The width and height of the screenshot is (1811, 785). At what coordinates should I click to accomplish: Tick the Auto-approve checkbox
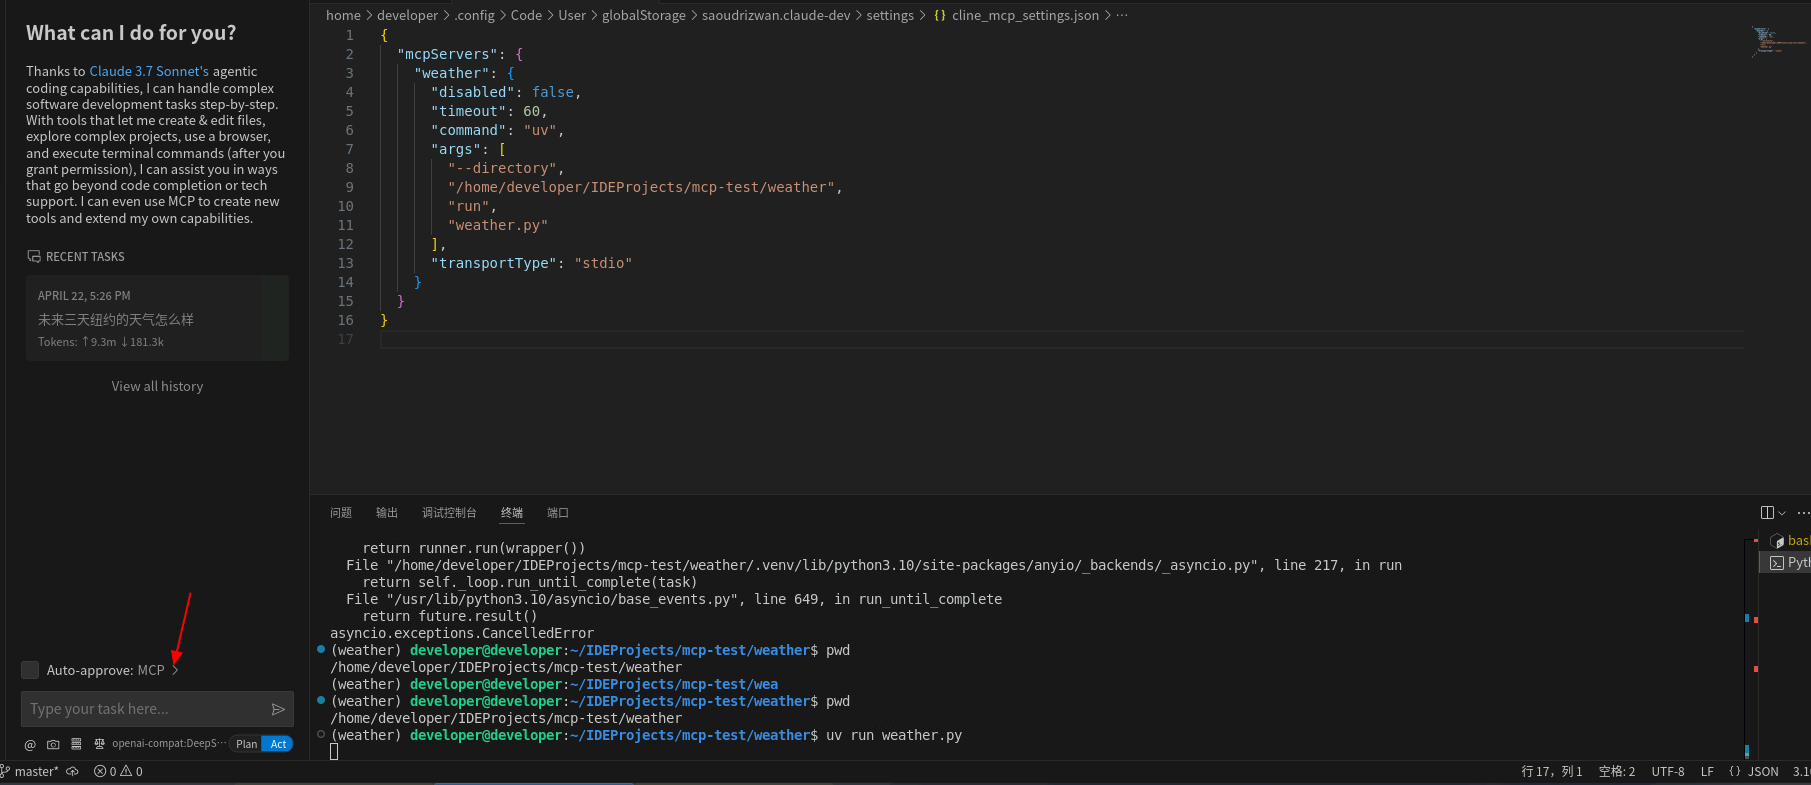pyautogui.click(x=31, y=670)
